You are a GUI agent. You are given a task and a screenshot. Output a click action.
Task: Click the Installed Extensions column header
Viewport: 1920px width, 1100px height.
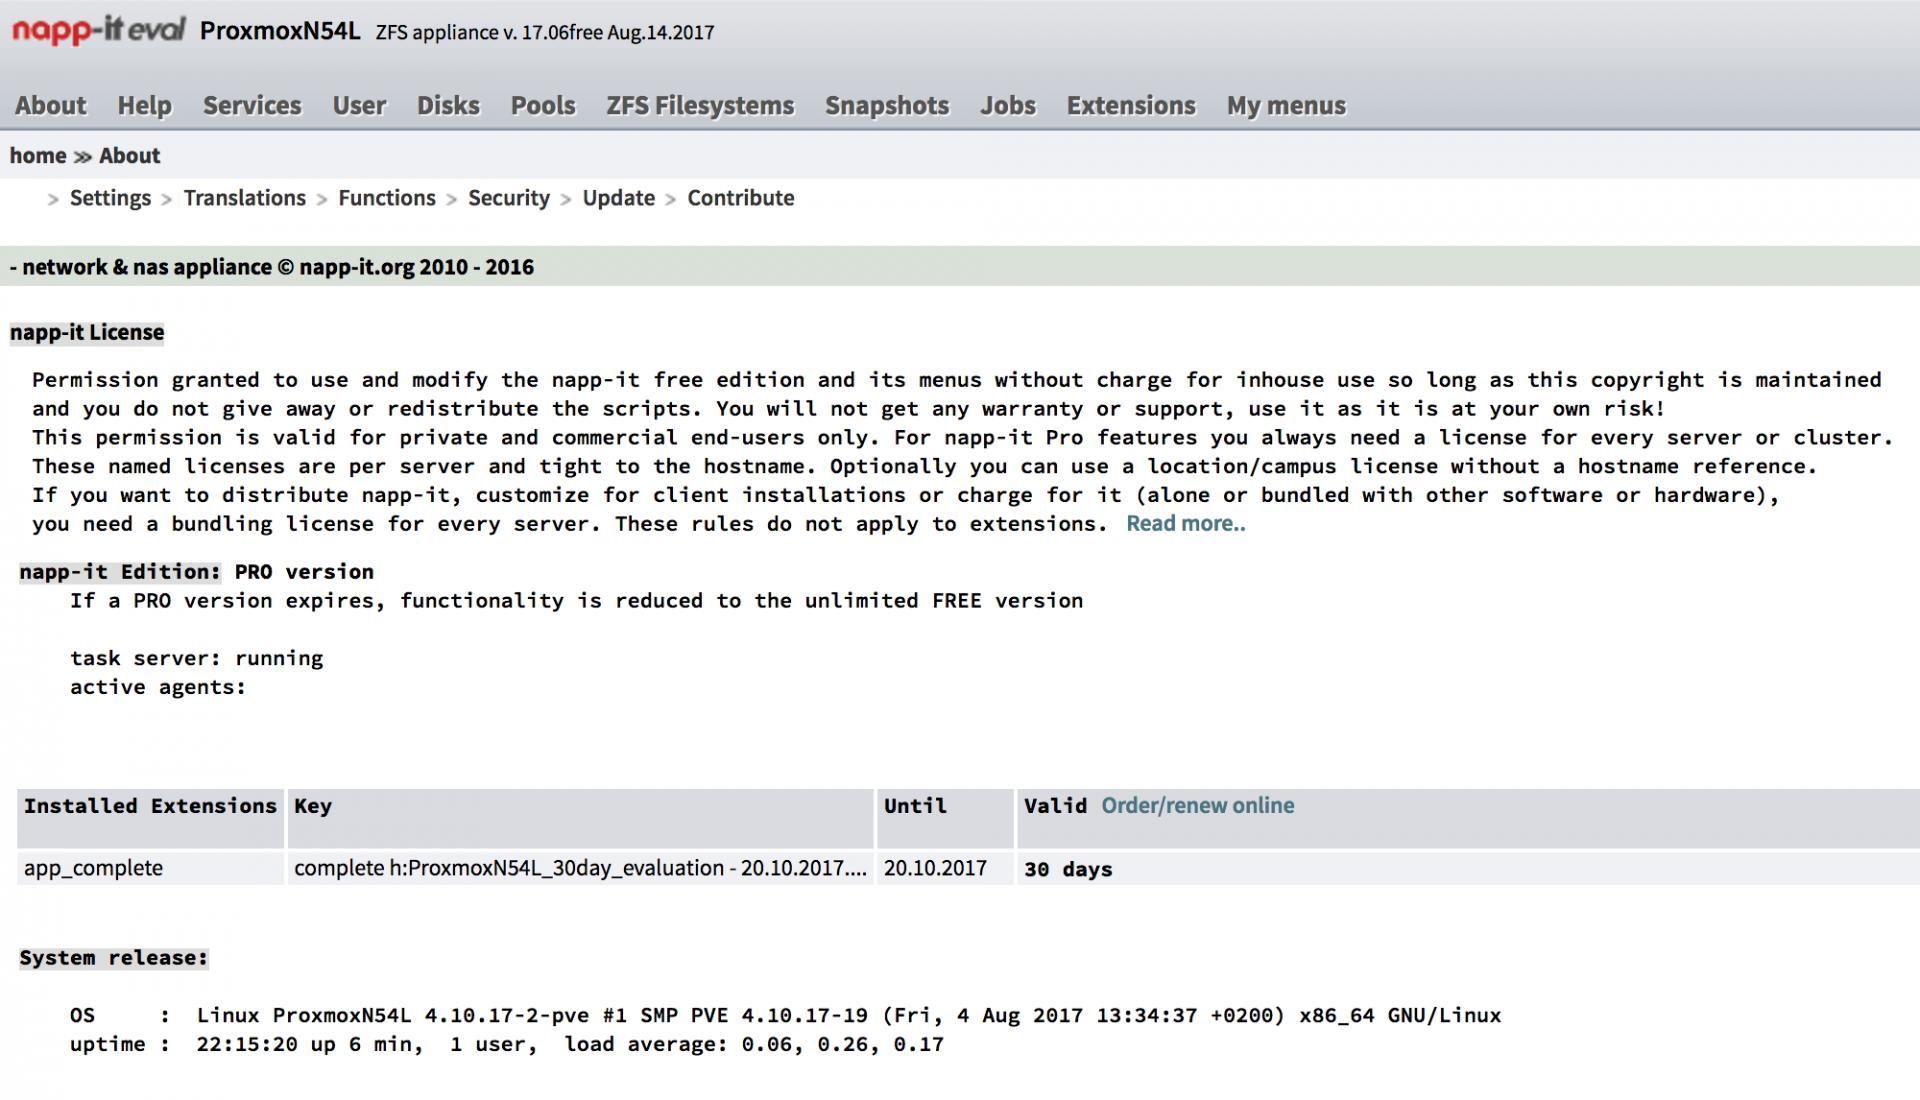pos(151,817)
